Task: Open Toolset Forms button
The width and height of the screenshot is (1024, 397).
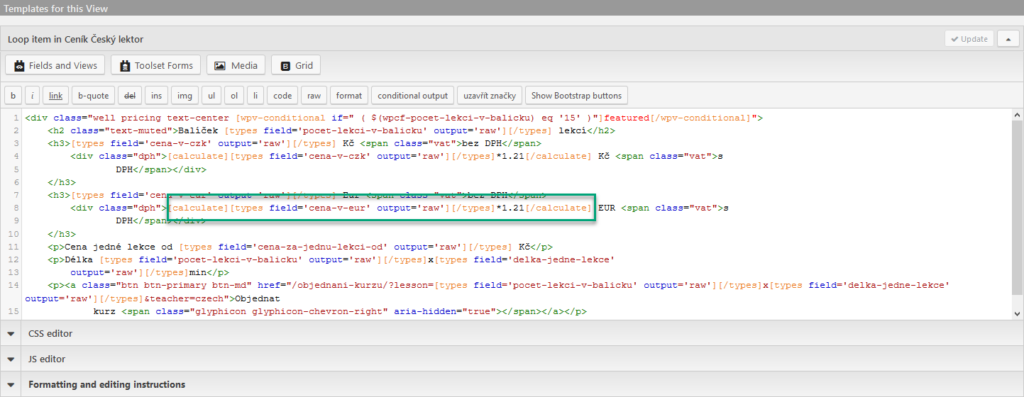Action: (x=155, y=65)
